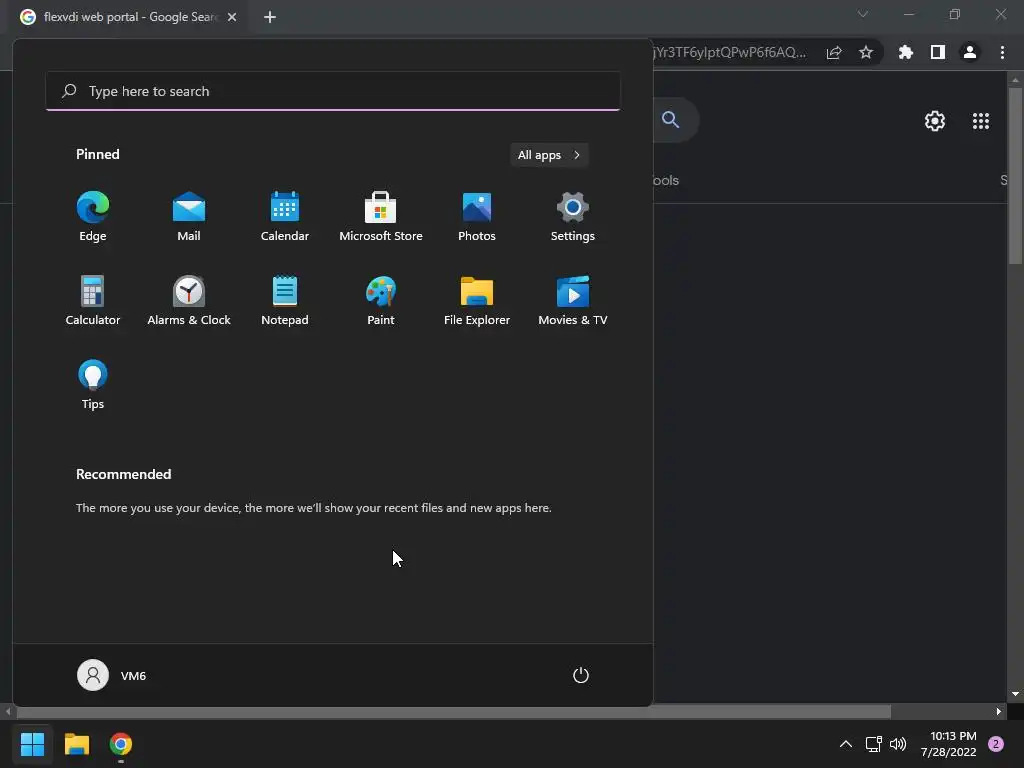This screenshot has width=1024, height=768.
Task: Launch Notepad from pinned apps
Action: [285, 301]
